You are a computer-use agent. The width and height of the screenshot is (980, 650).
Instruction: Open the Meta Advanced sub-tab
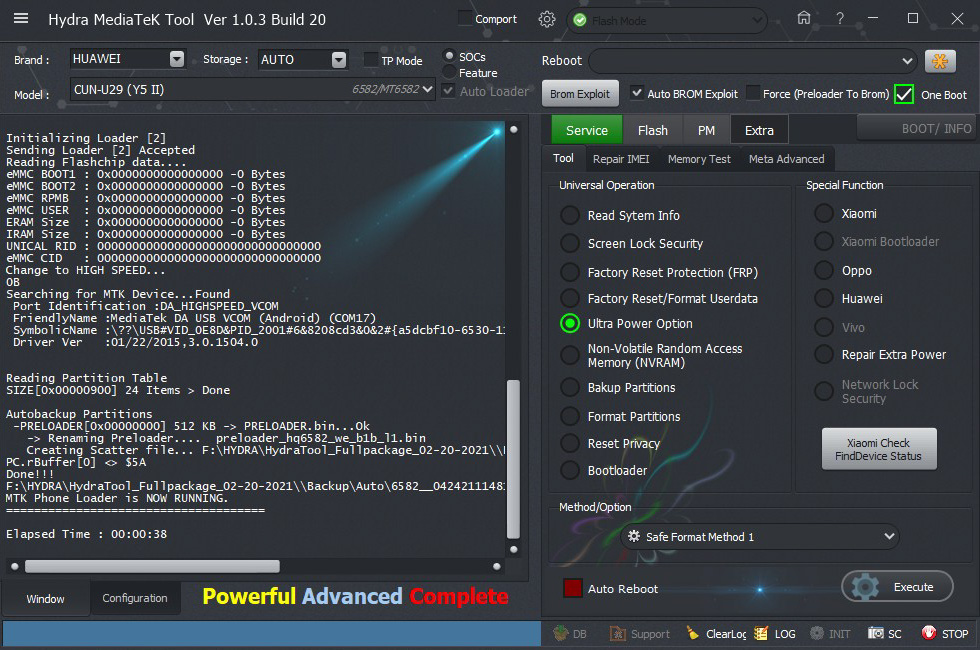786,159
